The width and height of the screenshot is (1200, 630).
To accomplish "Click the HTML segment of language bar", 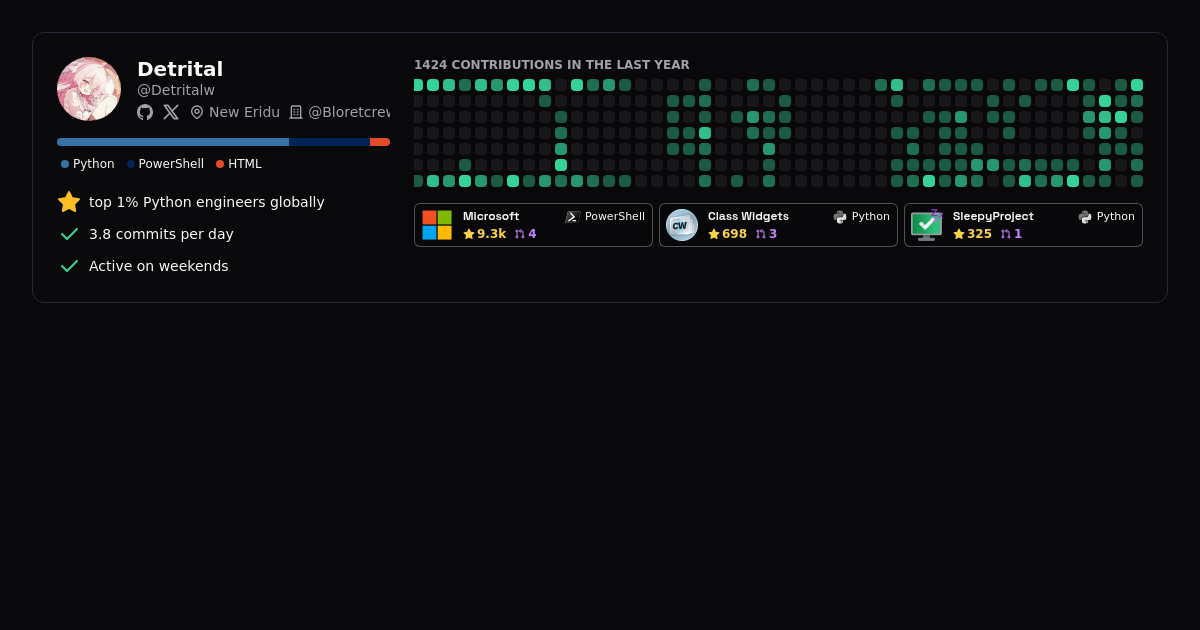I will (380, 142).
